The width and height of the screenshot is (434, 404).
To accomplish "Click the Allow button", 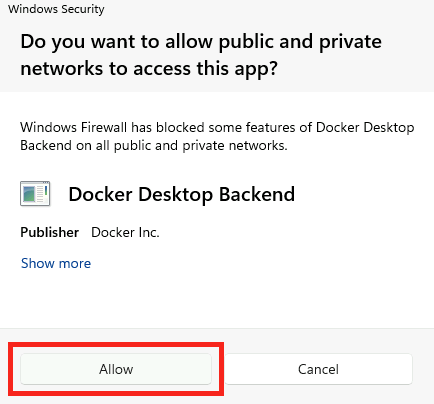I will click(x=116, y=369).
